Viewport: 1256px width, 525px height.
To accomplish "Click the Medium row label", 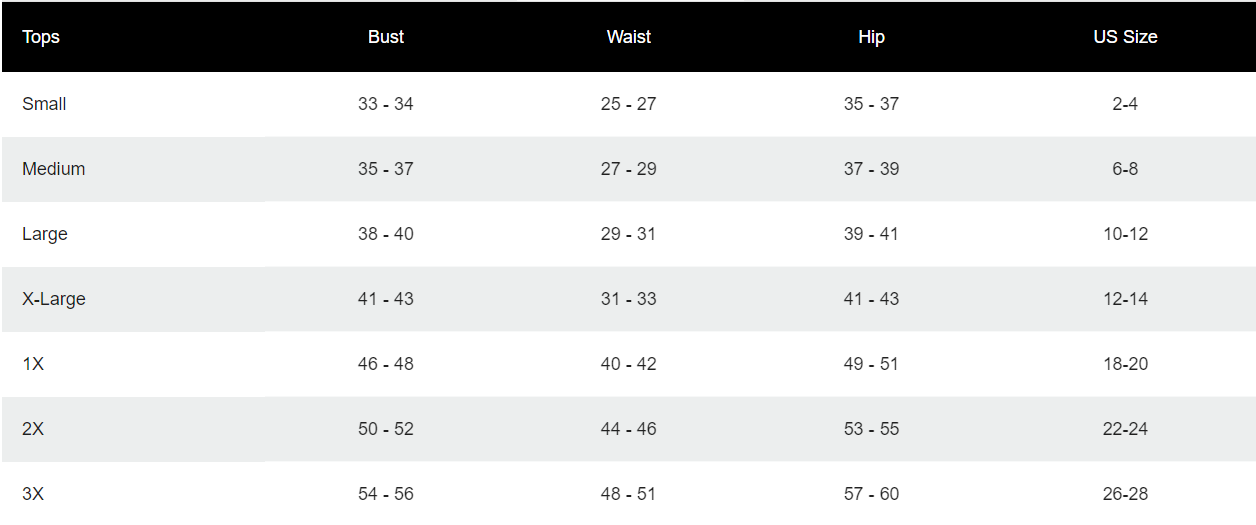I will click(x=54, y=169).
